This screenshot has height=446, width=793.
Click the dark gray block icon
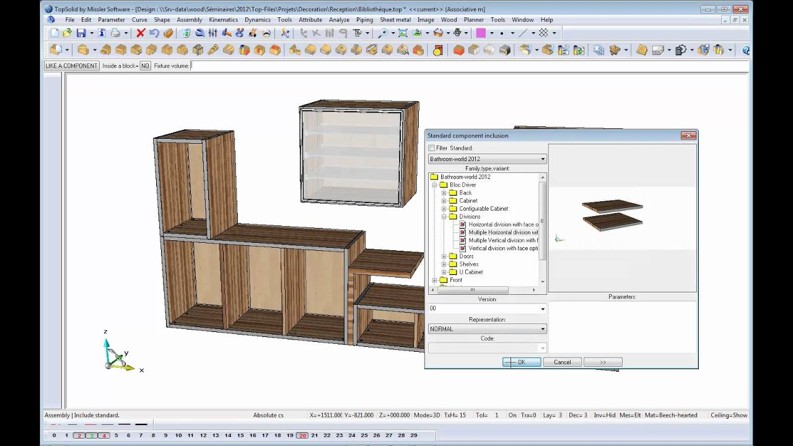click(505, 50)
